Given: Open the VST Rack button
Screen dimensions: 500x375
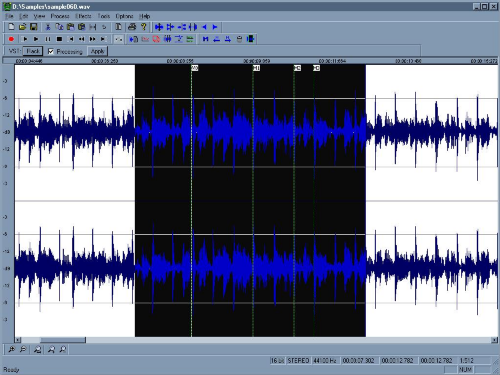Looking at the screenshot, I should tap(33, 51).
